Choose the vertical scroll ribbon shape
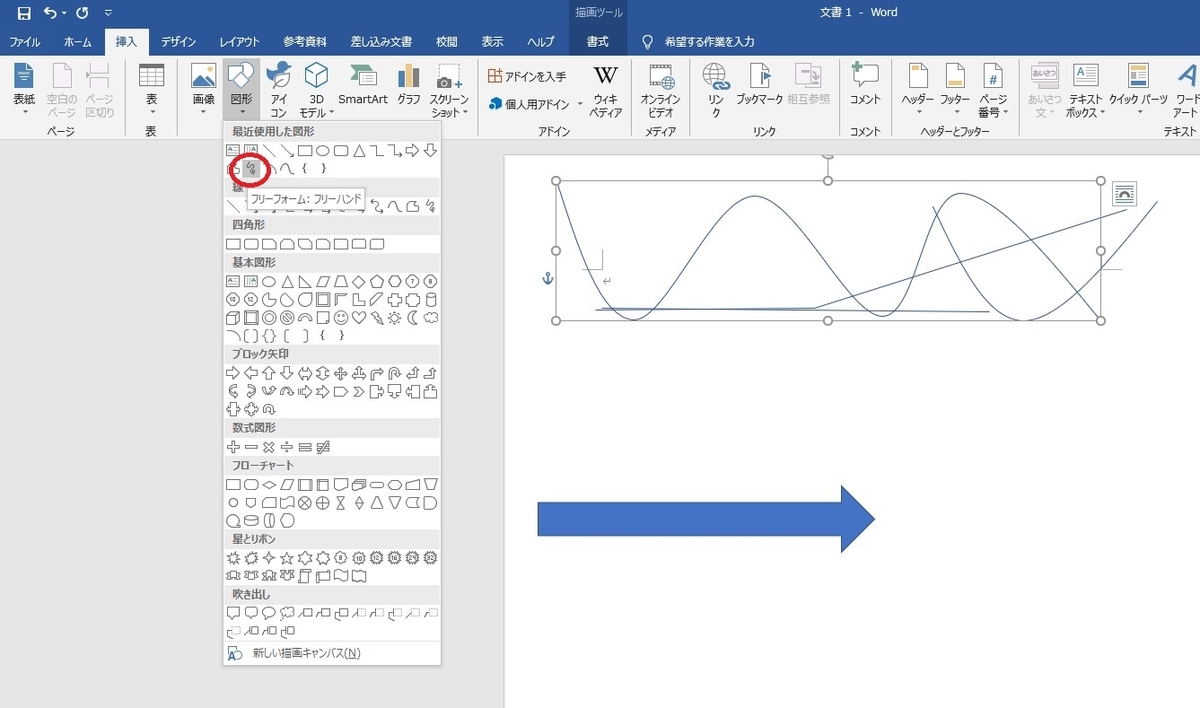The image size is (1200, 708). pos(305,576)
